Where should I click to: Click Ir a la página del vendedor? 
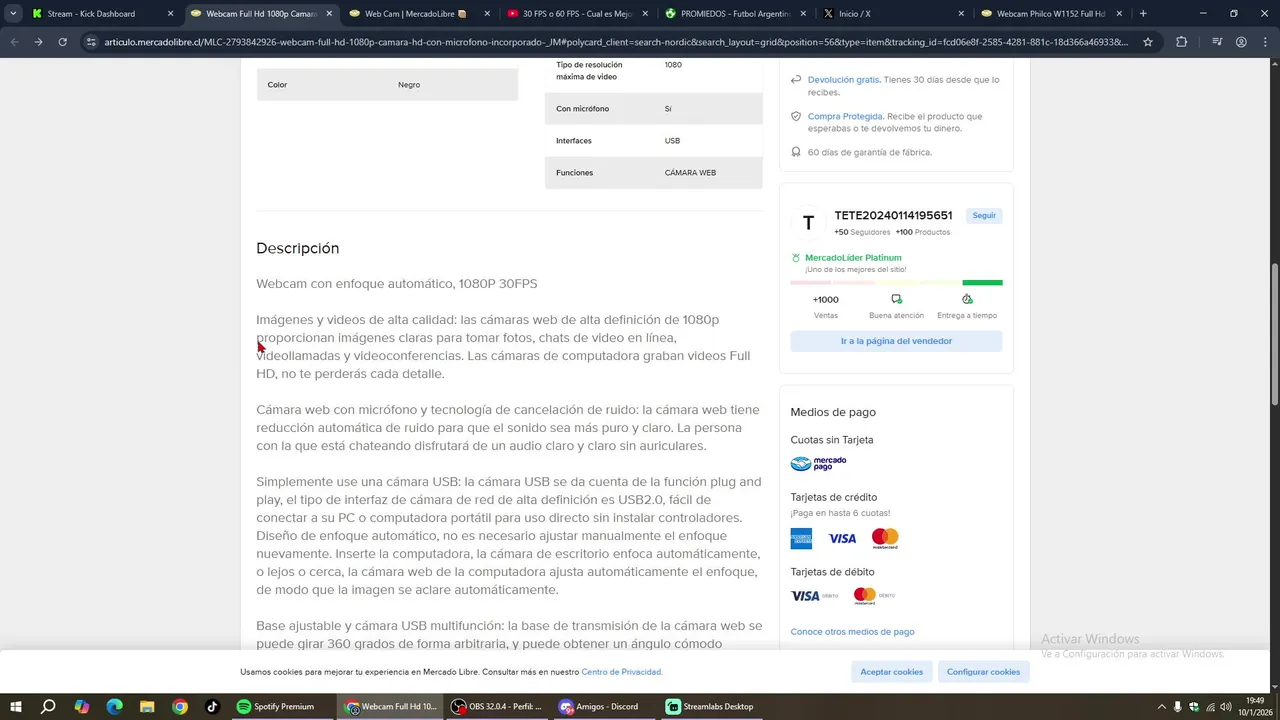pos(896,341)
